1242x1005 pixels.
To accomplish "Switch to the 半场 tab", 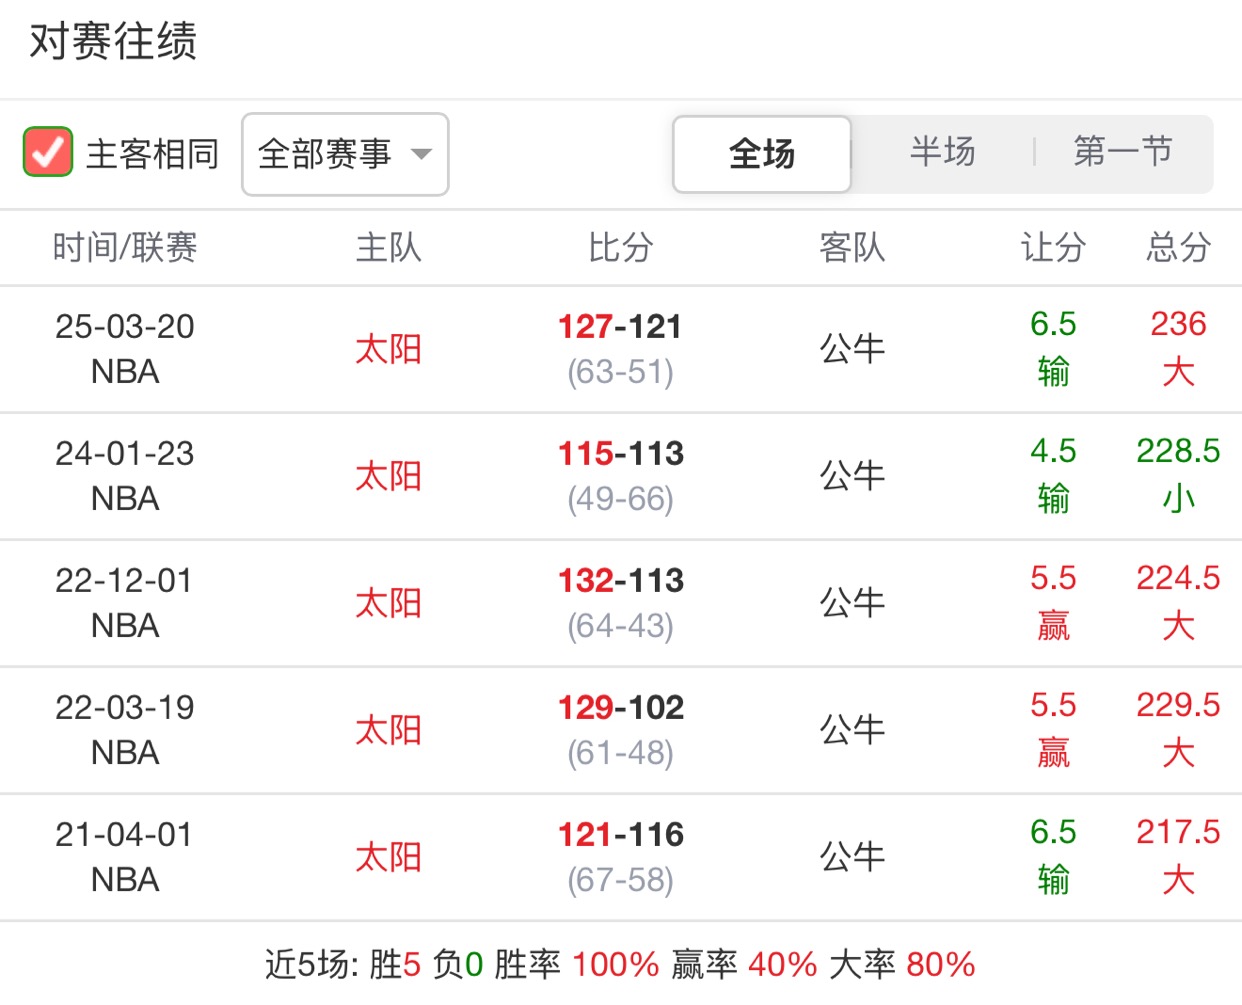I will tap(942, 152).
